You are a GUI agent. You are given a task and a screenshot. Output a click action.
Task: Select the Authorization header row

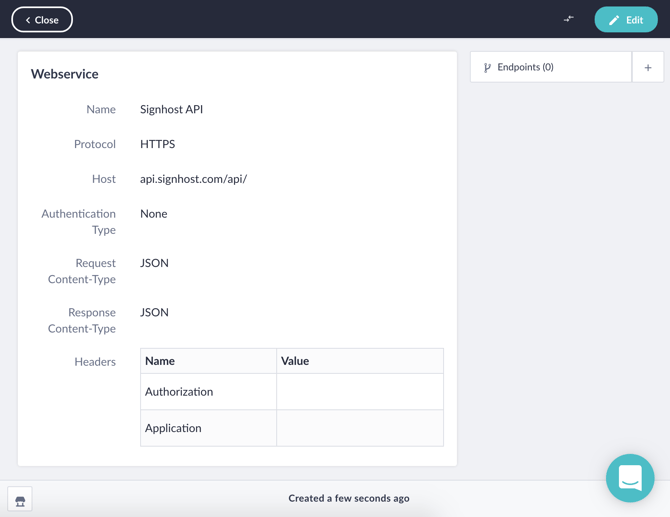pyautogui.click(x=292, y=392)
